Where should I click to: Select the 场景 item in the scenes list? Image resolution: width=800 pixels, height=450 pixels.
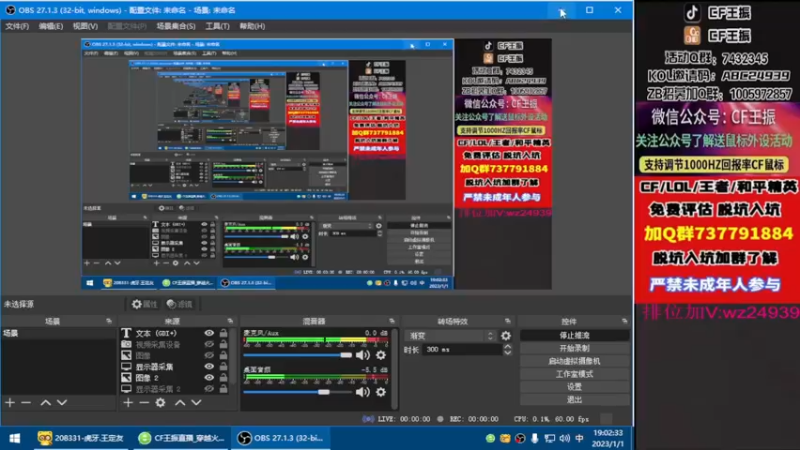pos(58,333)
